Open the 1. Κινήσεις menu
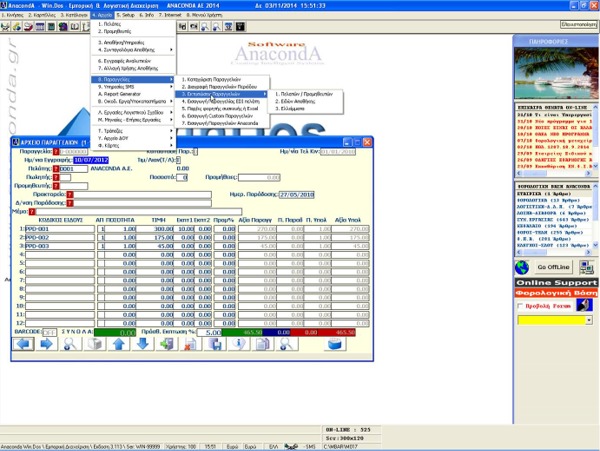Screen dimensions: 600x451 pos(13,15)
